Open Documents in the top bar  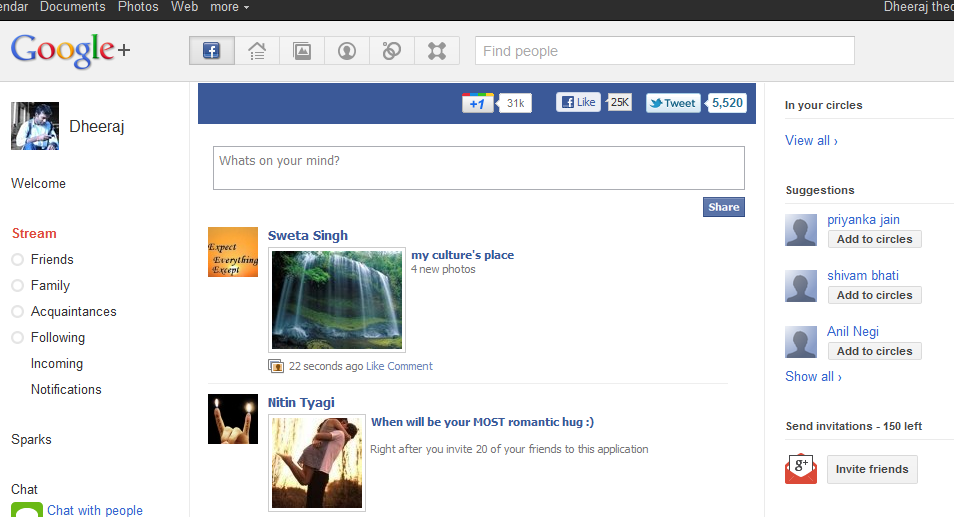pyautogui.click(x=72, y=7)
